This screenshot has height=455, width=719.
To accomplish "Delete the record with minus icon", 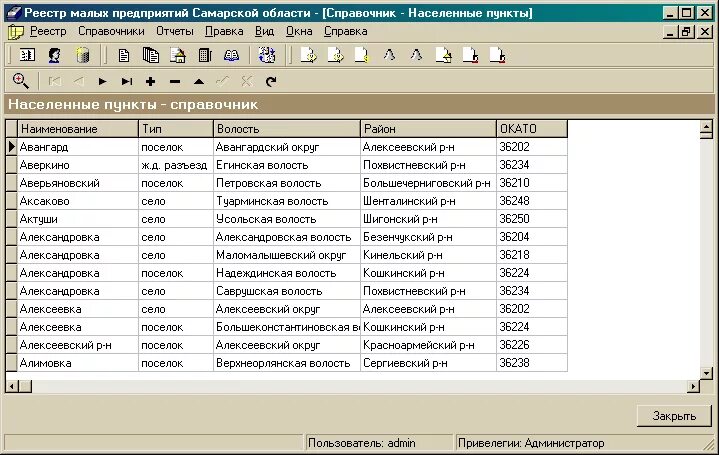I will [x=175, y=82].
